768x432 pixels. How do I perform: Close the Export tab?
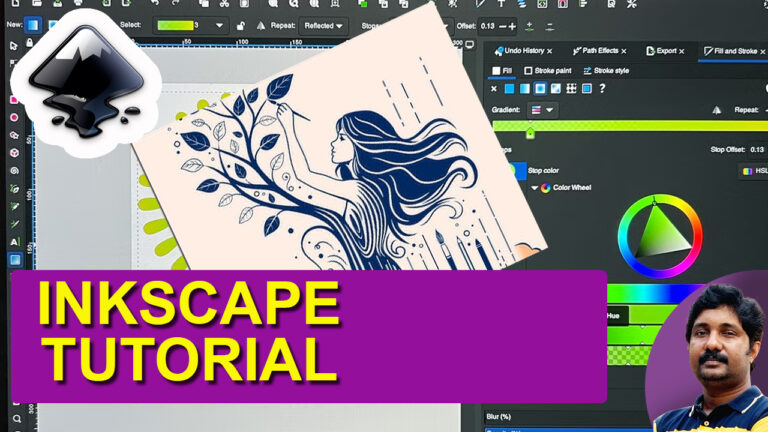coord(682,51)
